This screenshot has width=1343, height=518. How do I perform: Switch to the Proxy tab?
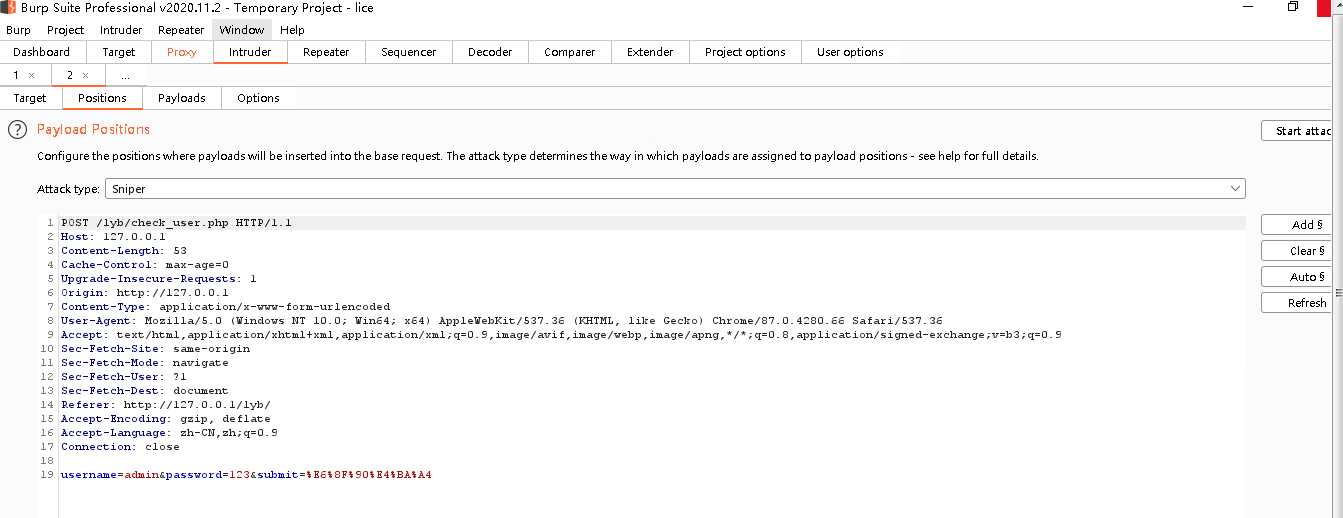[182, 52]
